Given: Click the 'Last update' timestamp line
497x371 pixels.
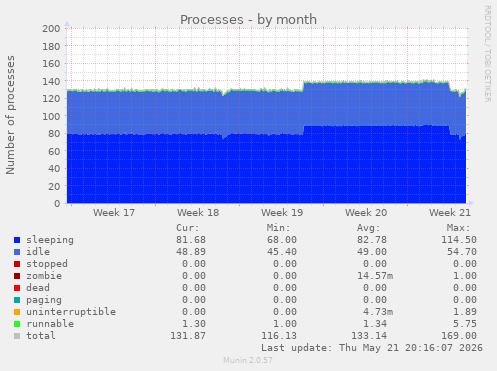Looking at the screenshot, I should 372,348.
